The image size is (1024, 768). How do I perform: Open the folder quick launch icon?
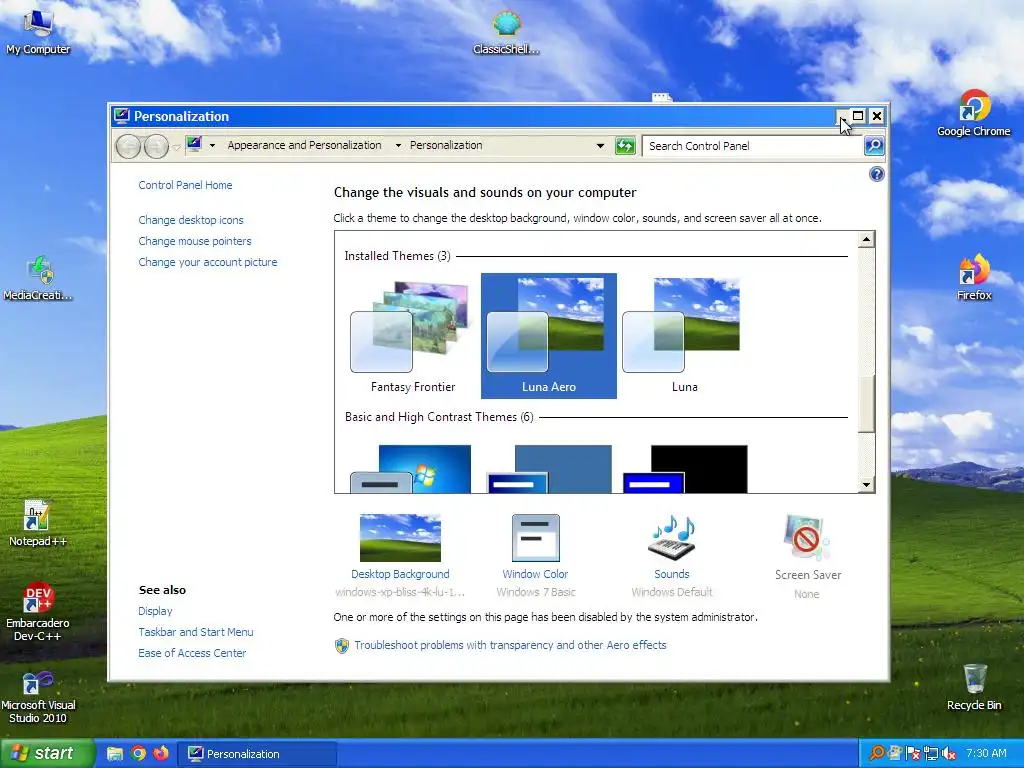coord(115,754)
